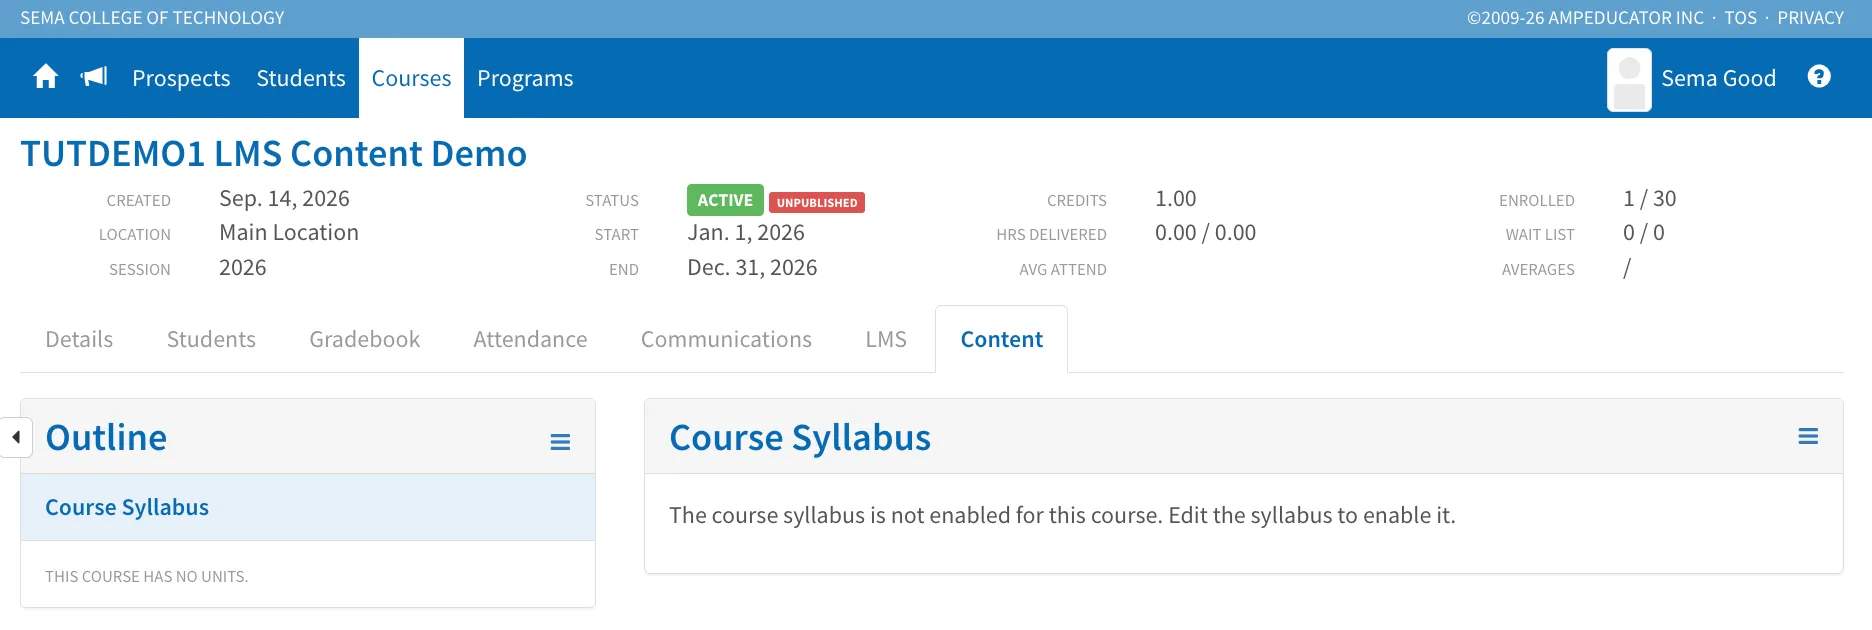Click the hours delivered value 0.00 / 0.00
This screenshot has height=630, width=1872.
click(x=1205, y=233)
